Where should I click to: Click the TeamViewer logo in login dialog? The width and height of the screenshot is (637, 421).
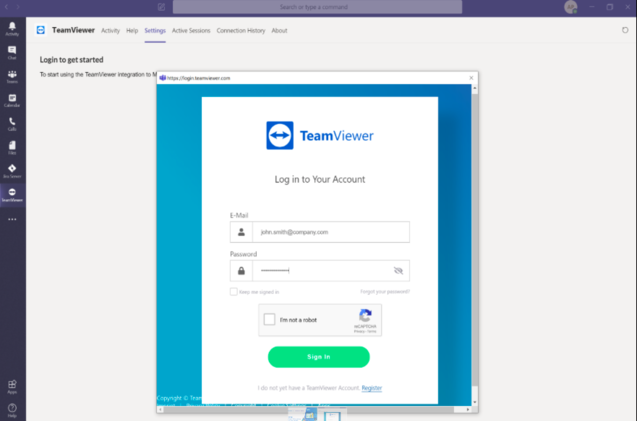pyautogui.click(x=320, y=135)
